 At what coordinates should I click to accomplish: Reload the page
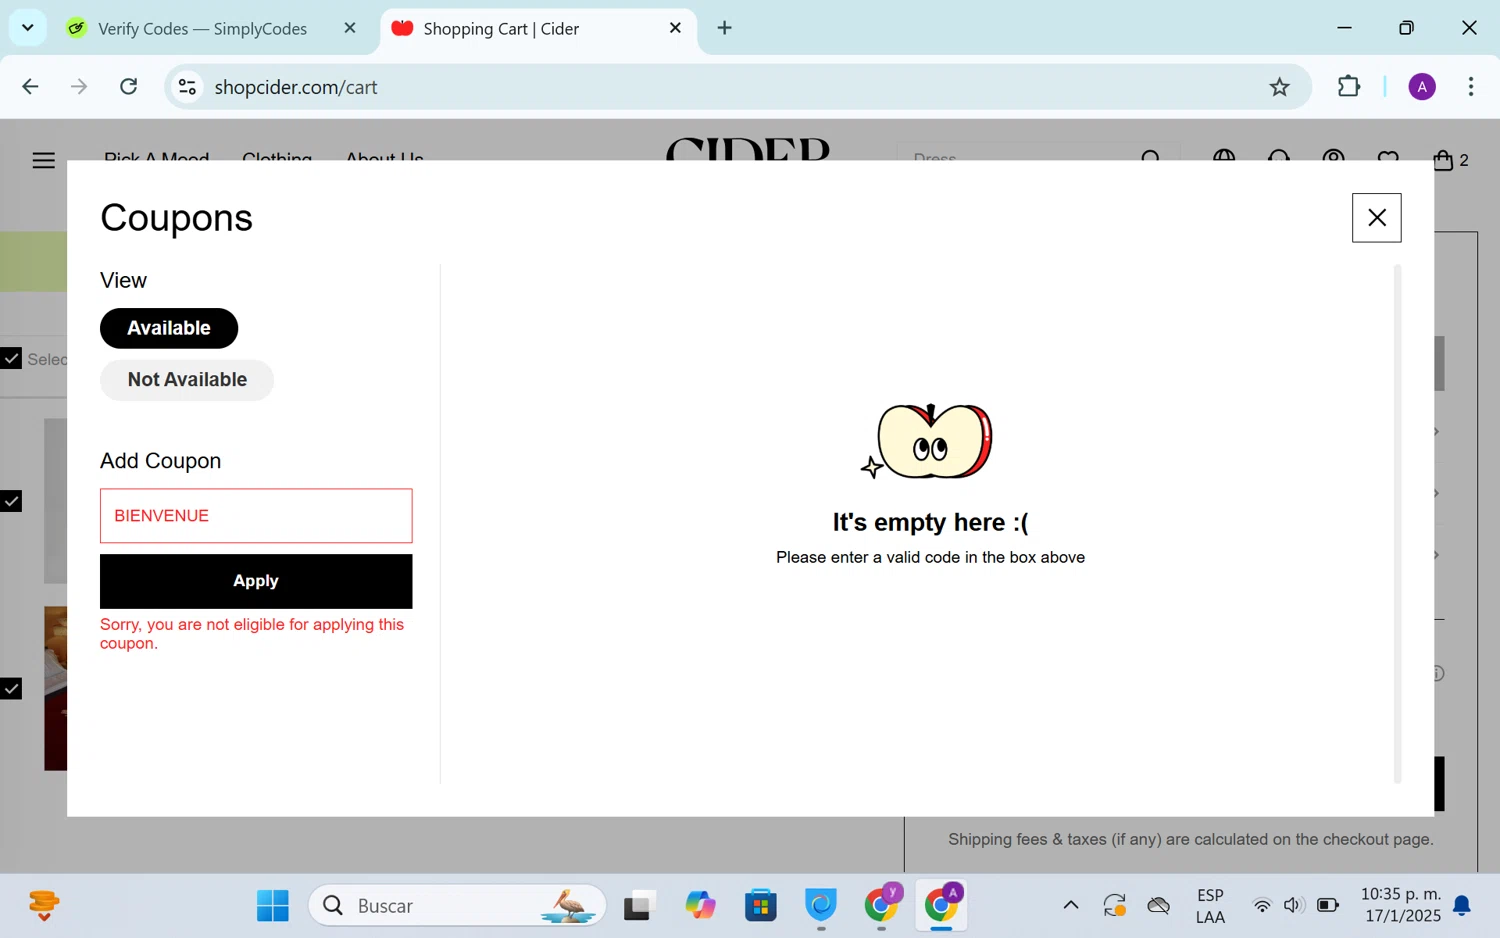(129, 87)
